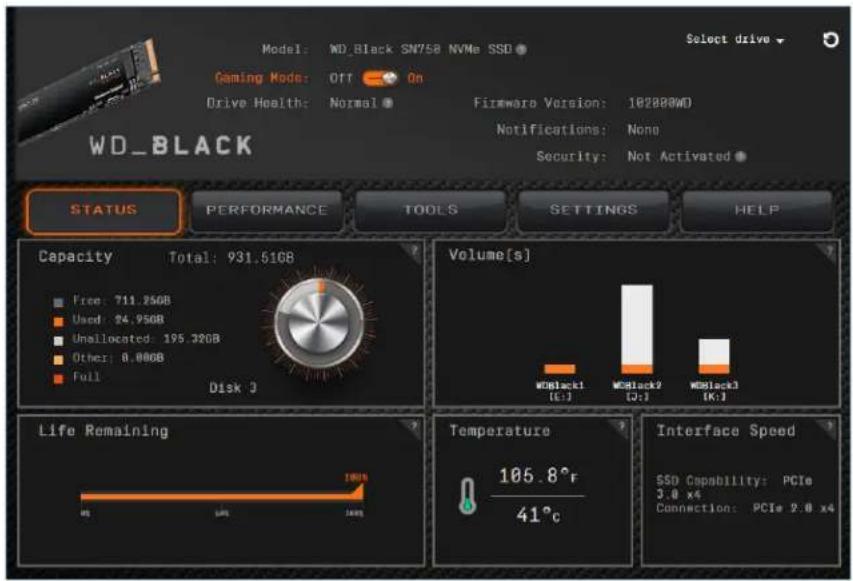Viewport: 853px width, 581px height.
Task: Click the help corner icon in Capacity panel
Action: (413, 251)
